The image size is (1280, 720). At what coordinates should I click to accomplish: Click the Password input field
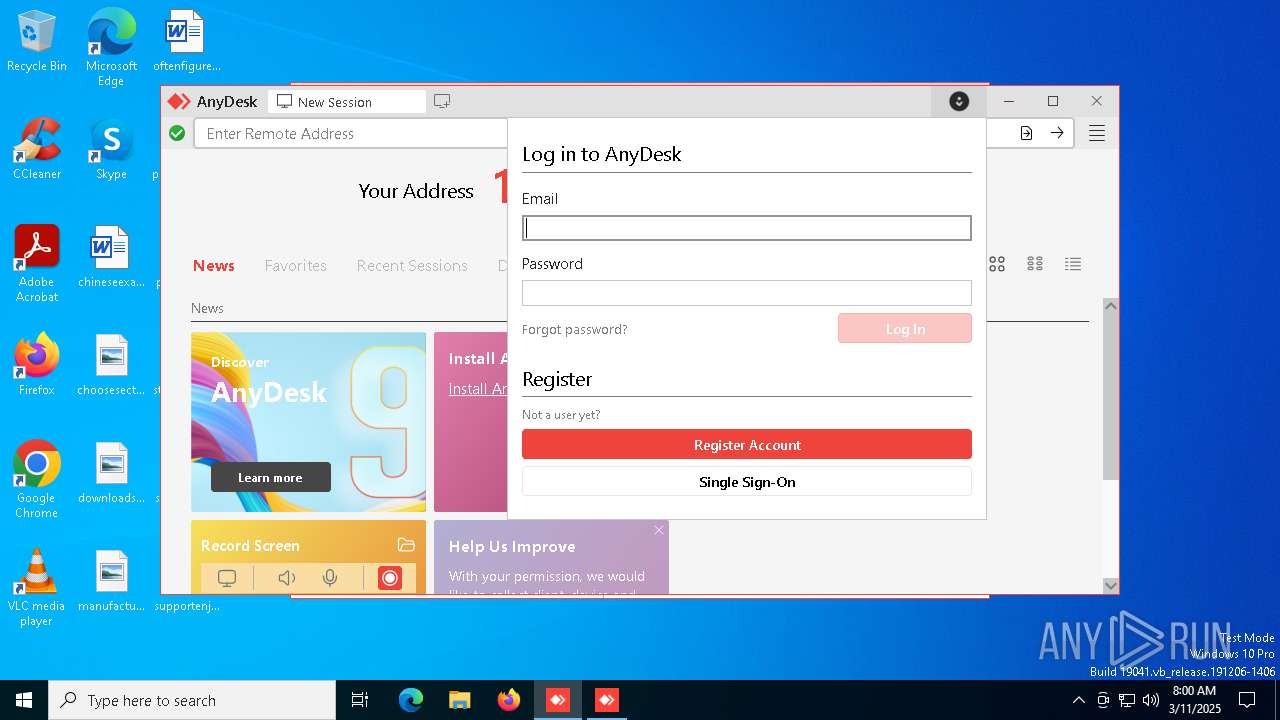[747, 293]
